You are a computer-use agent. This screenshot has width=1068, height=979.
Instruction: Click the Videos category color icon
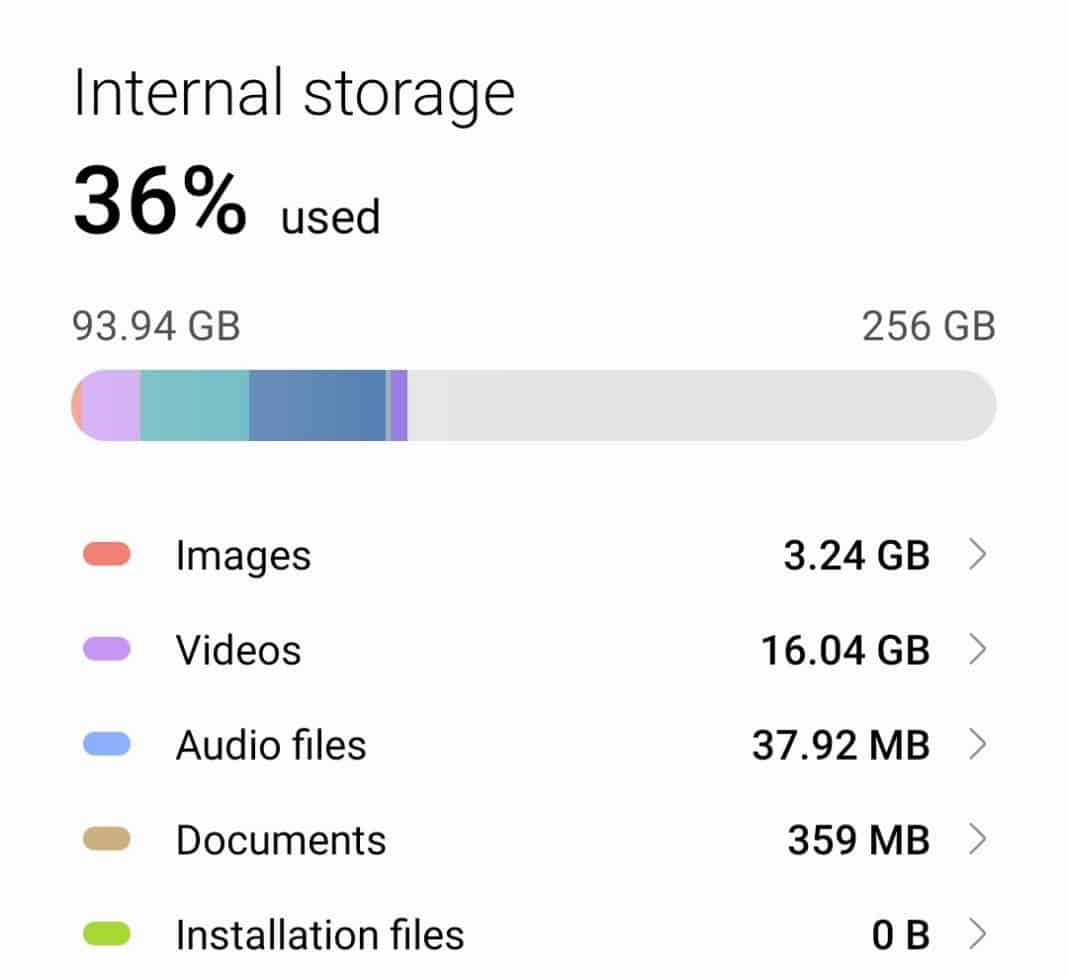(x=108, y=650)
